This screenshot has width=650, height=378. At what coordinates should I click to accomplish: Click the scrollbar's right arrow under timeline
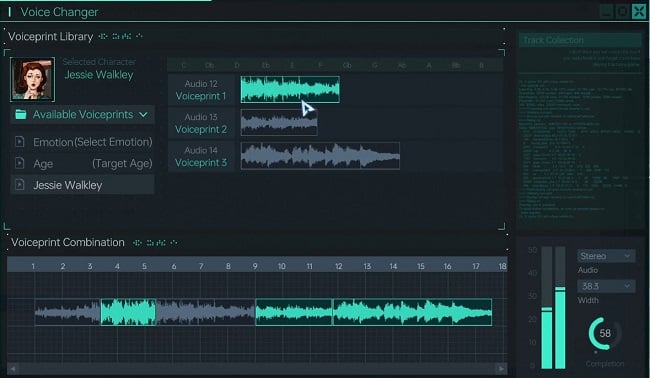point(501,368)
